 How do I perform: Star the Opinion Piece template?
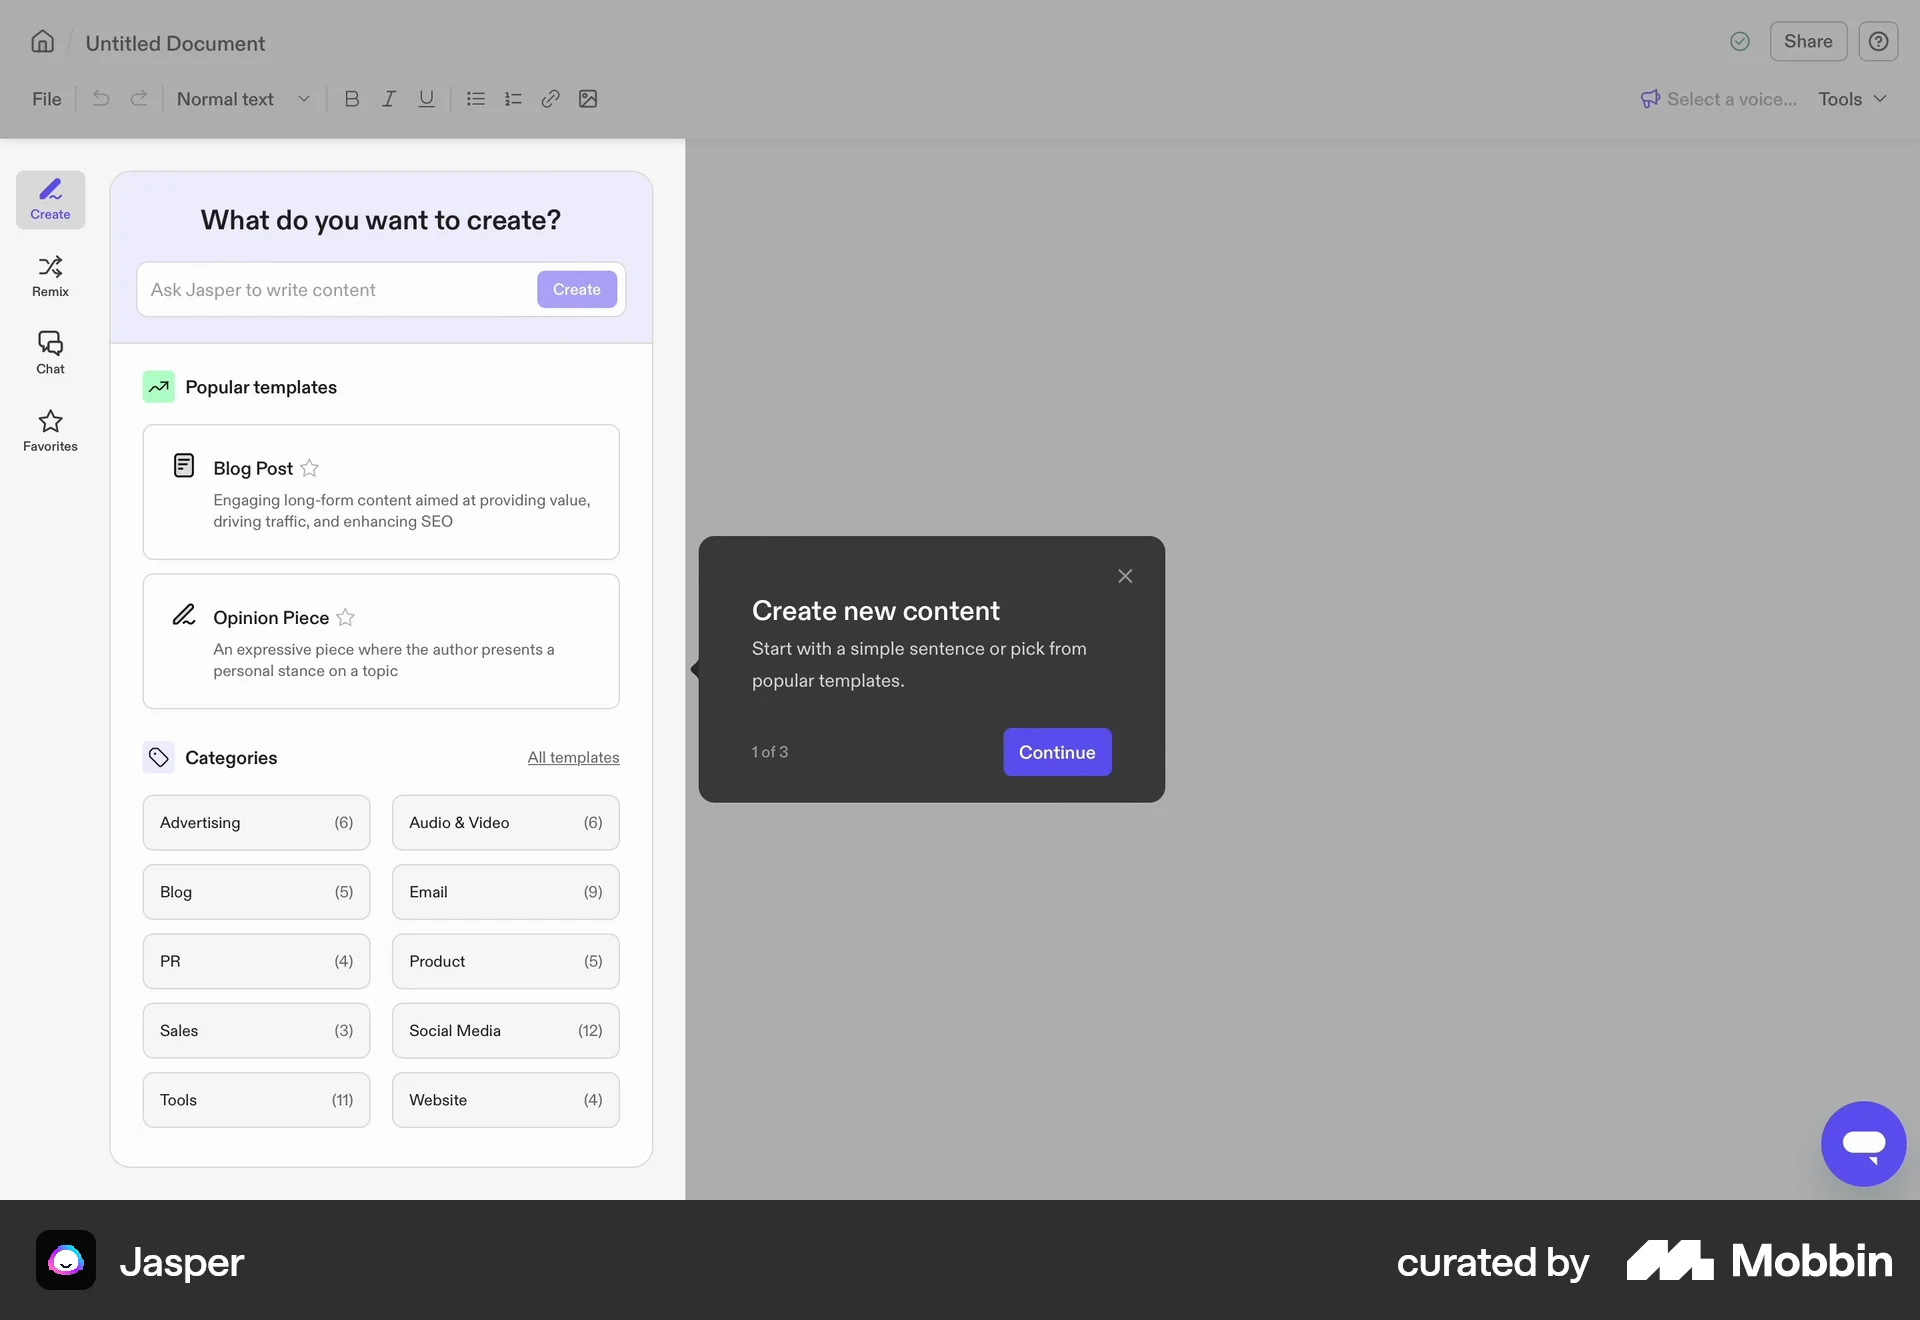[345, 617]
